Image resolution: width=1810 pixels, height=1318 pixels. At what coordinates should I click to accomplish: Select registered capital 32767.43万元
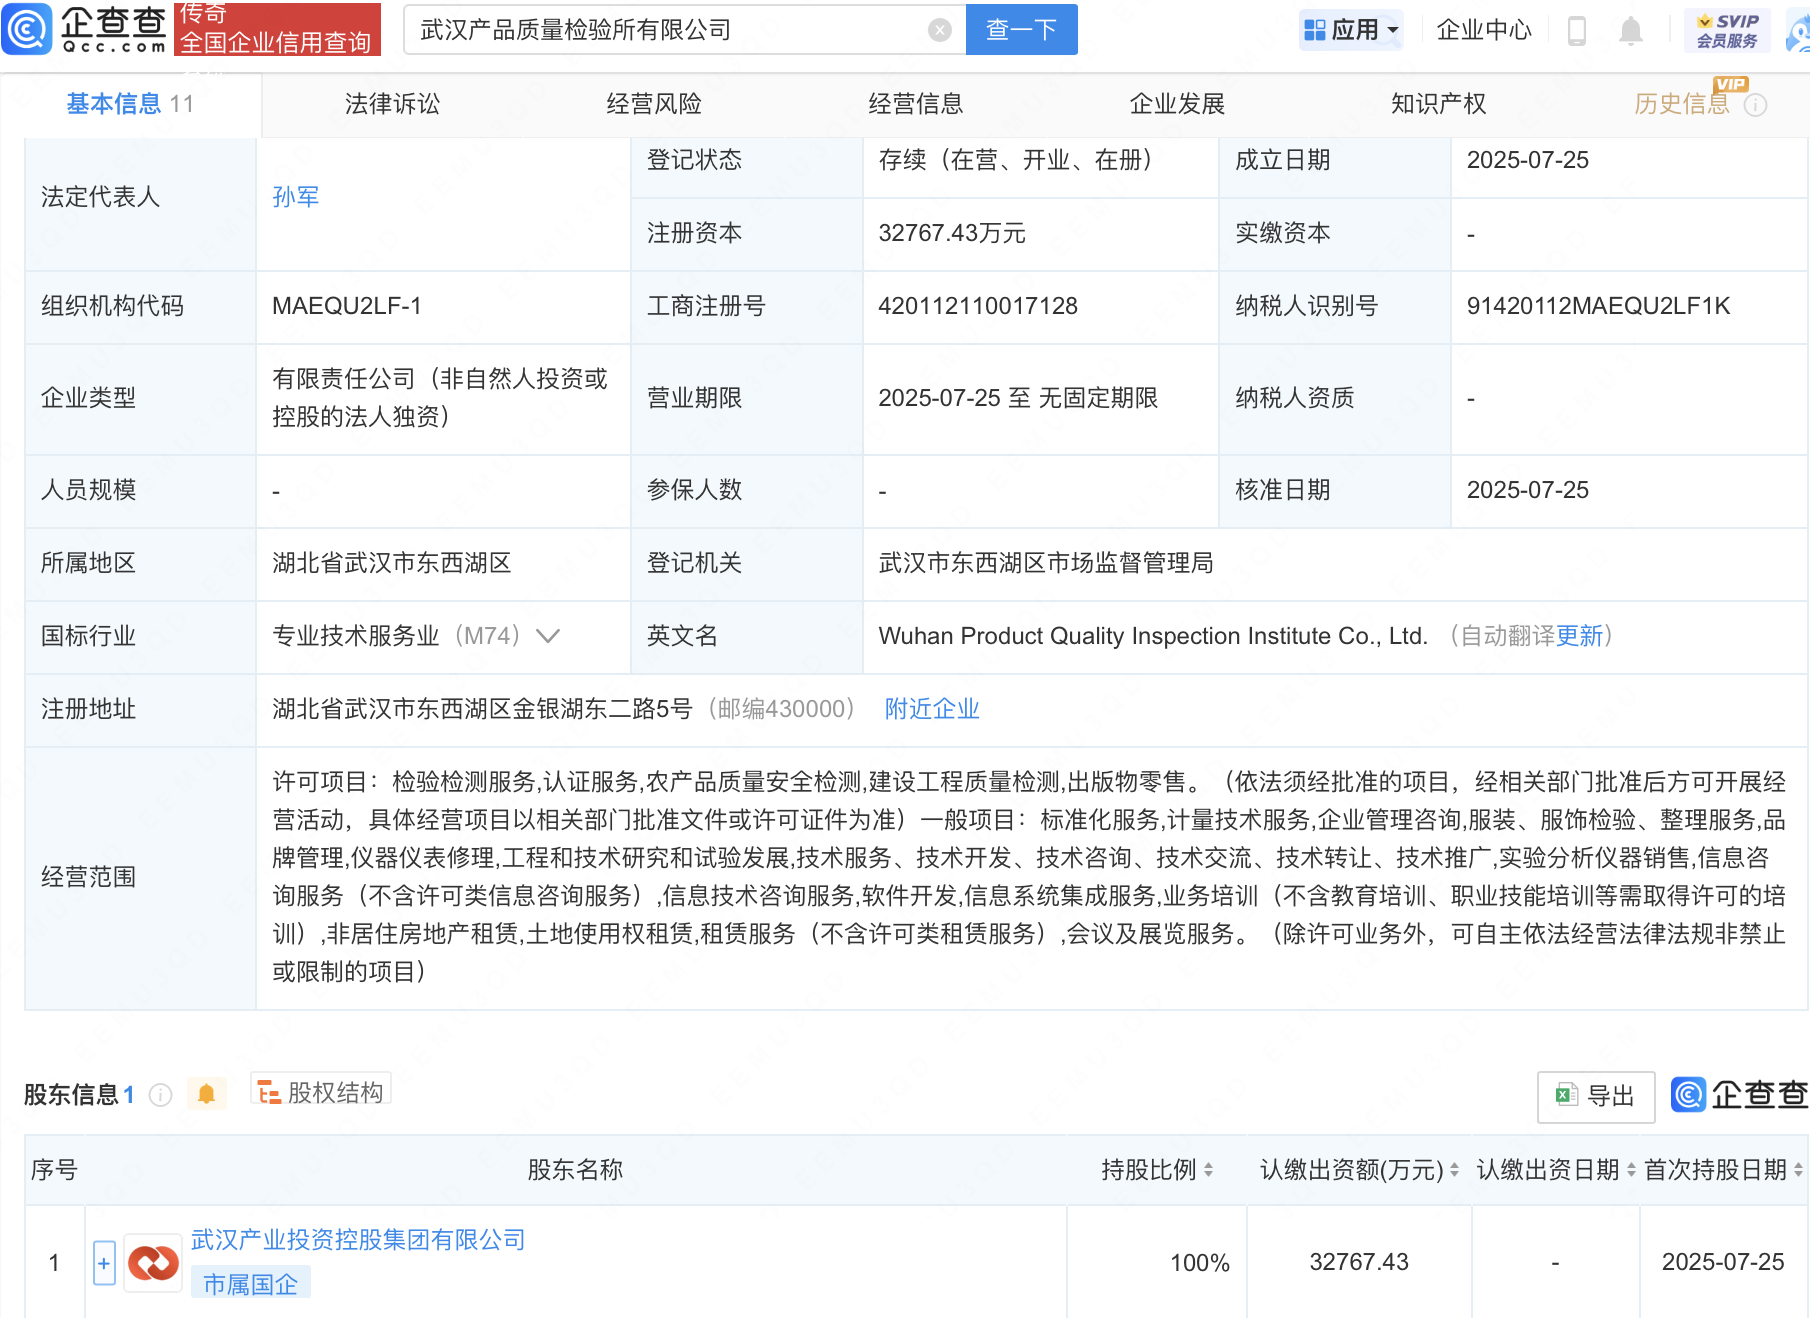tap(952, 233)
